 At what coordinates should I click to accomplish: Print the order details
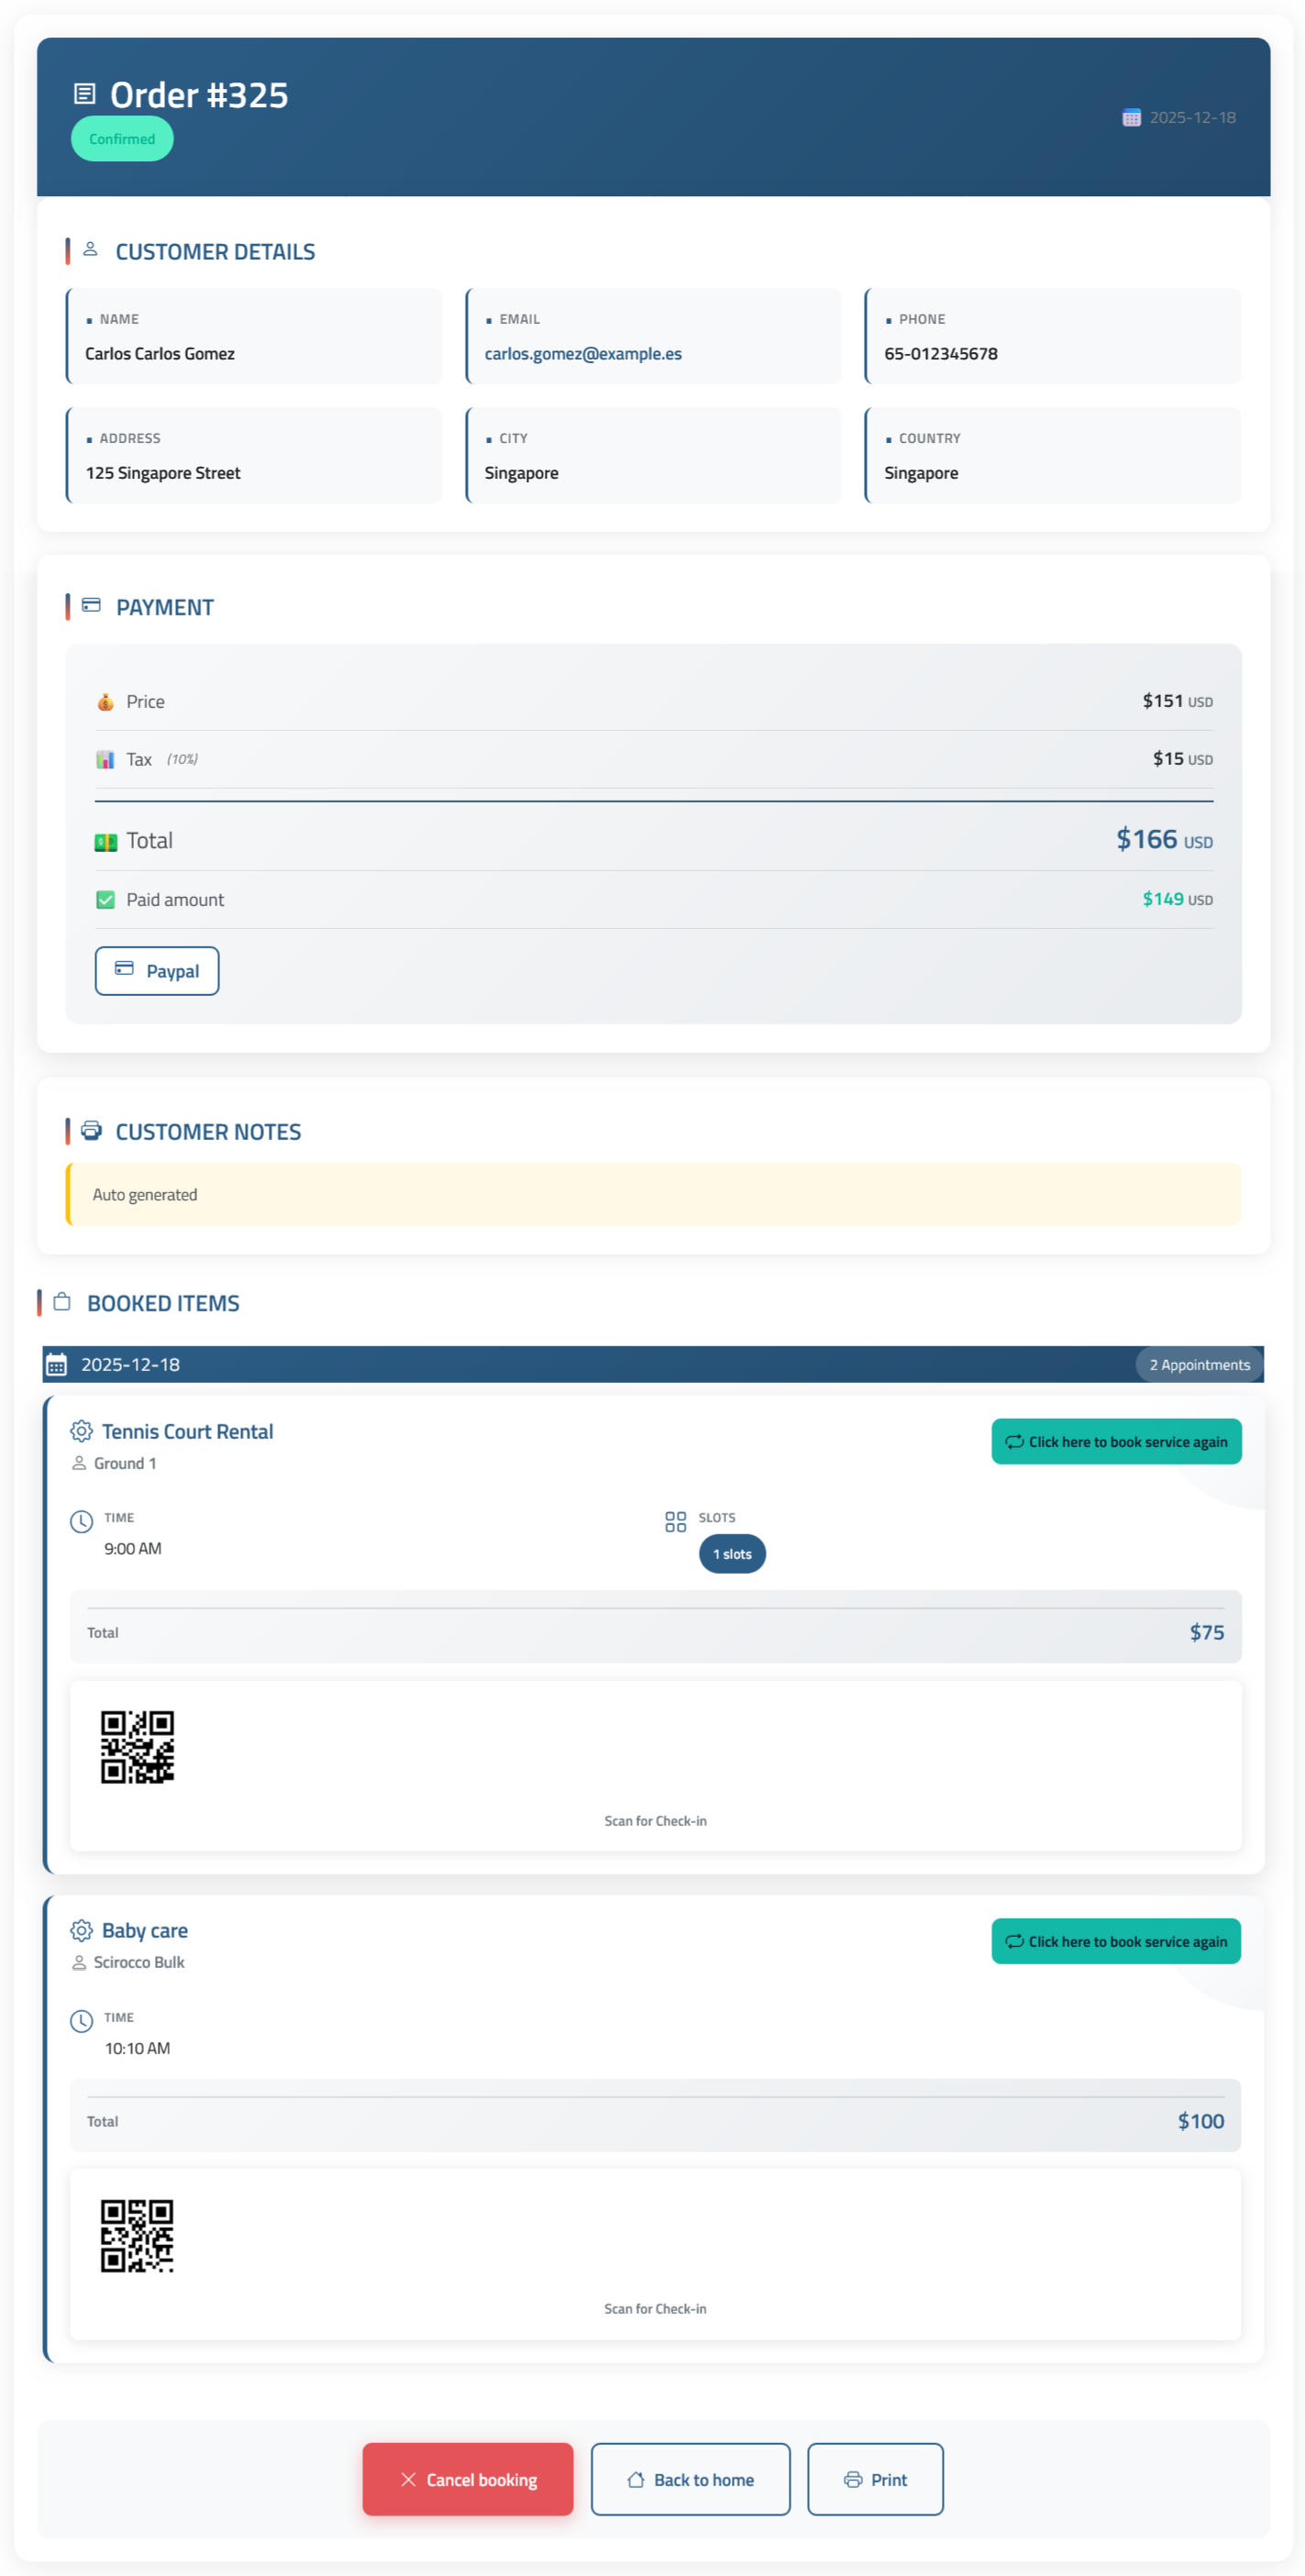tap(874, 2479)
